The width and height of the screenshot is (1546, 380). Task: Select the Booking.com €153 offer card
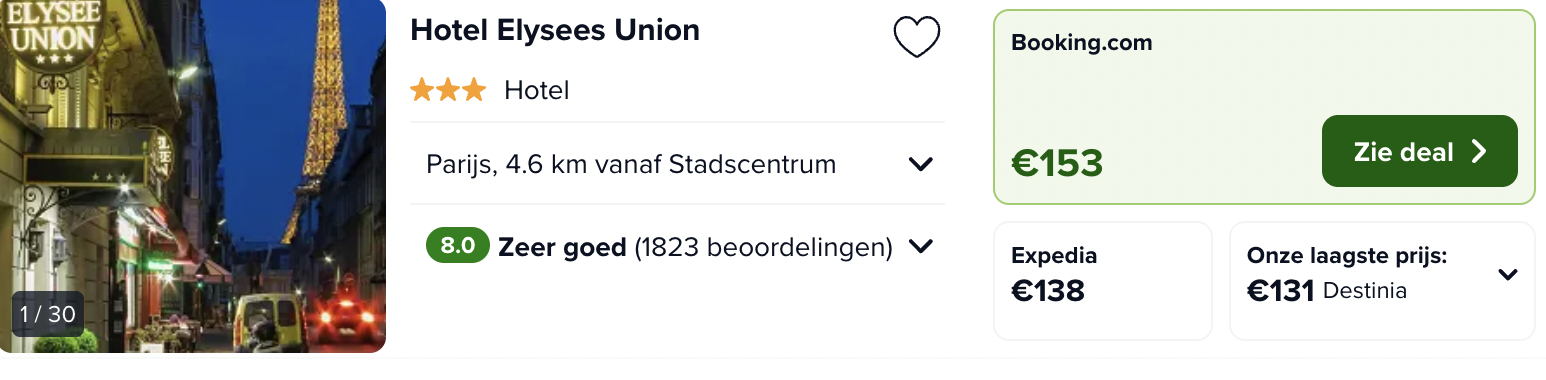coord(1264,107)
